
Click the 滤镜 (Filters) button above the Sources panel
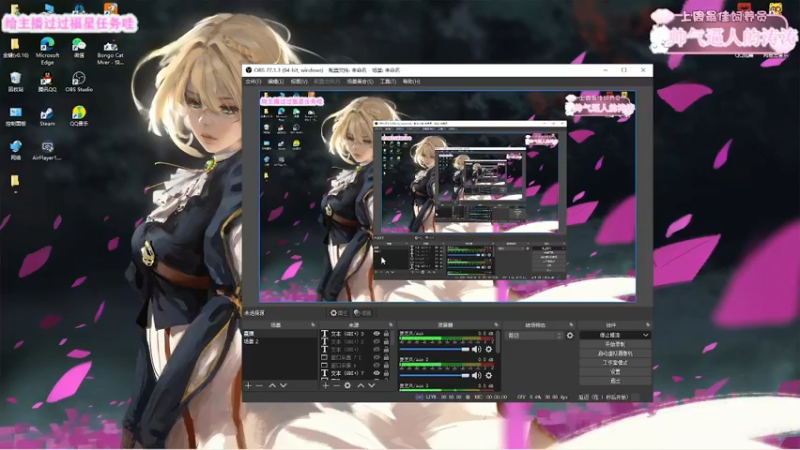(363, 313)
